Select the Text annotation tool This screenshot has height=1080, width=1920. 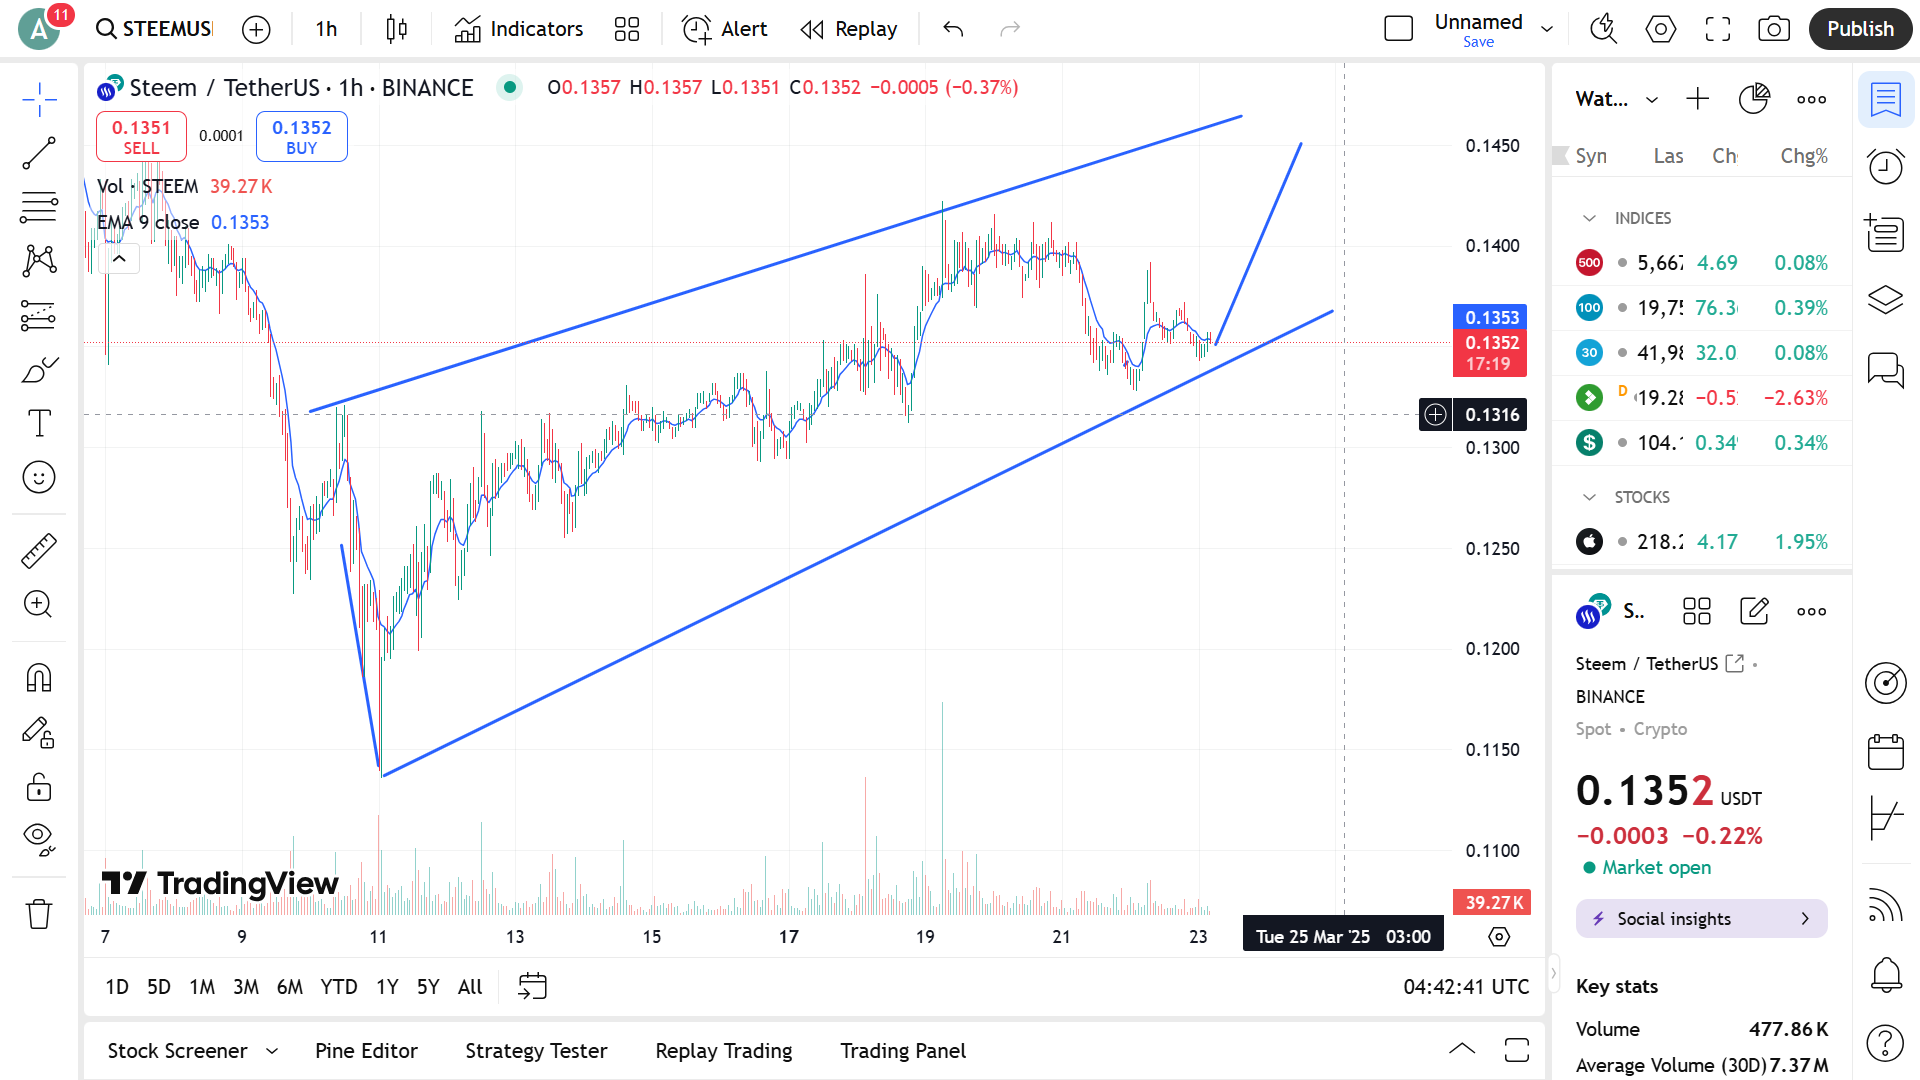click(39, 423)
